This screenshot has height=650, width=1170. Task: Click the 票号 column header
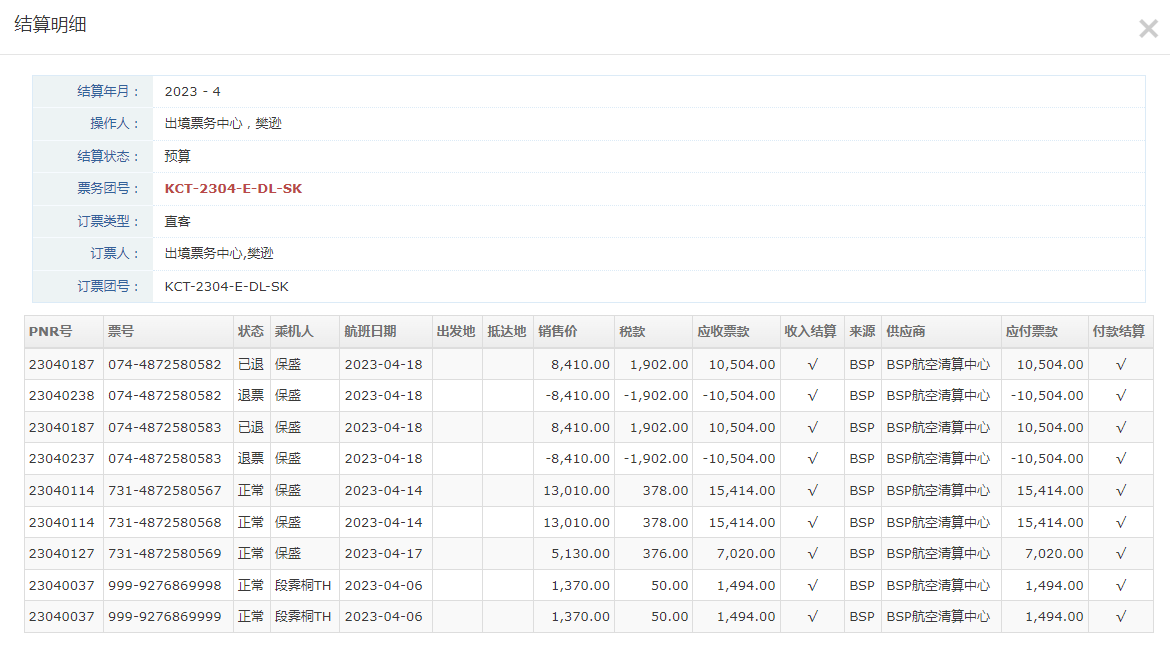coord(121,332)
